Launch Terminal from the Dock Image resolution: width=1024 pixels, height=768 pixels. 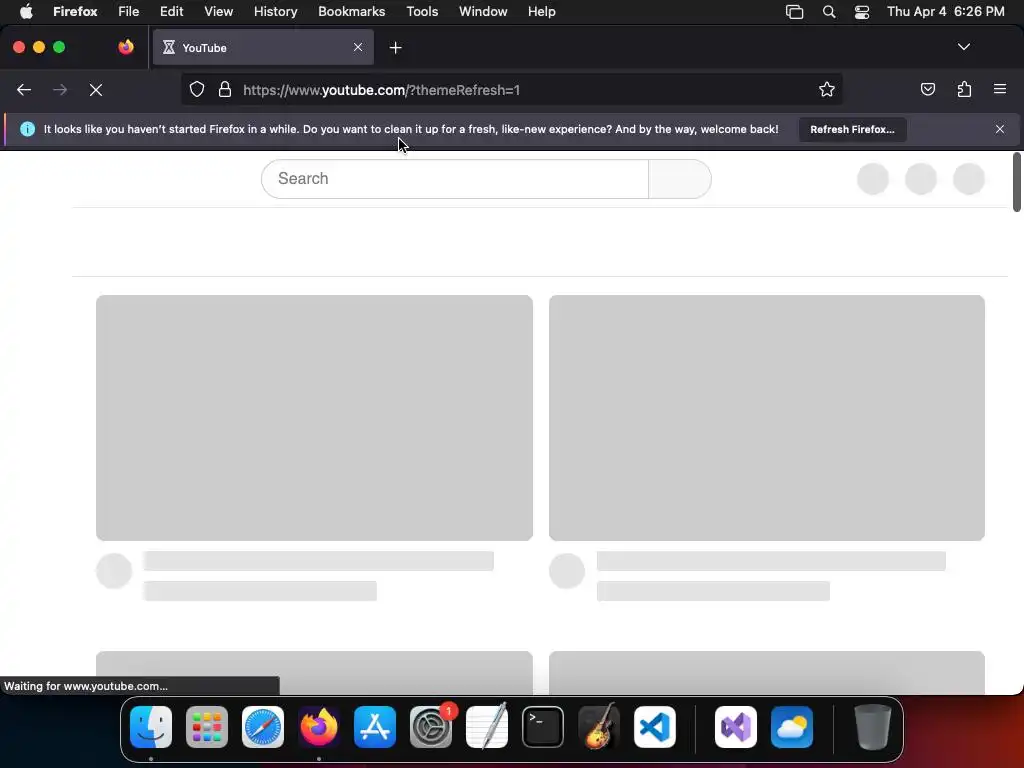pyautogui.click(x=543, y=727)
